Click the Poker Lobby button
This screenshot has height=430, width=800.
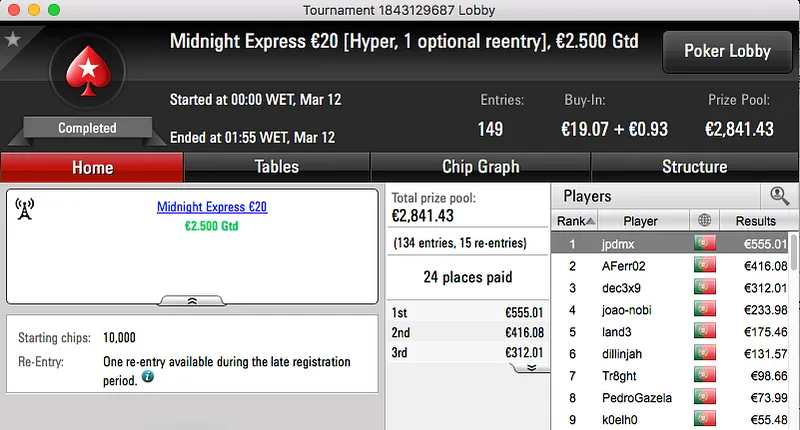click(x=726, y=51)
